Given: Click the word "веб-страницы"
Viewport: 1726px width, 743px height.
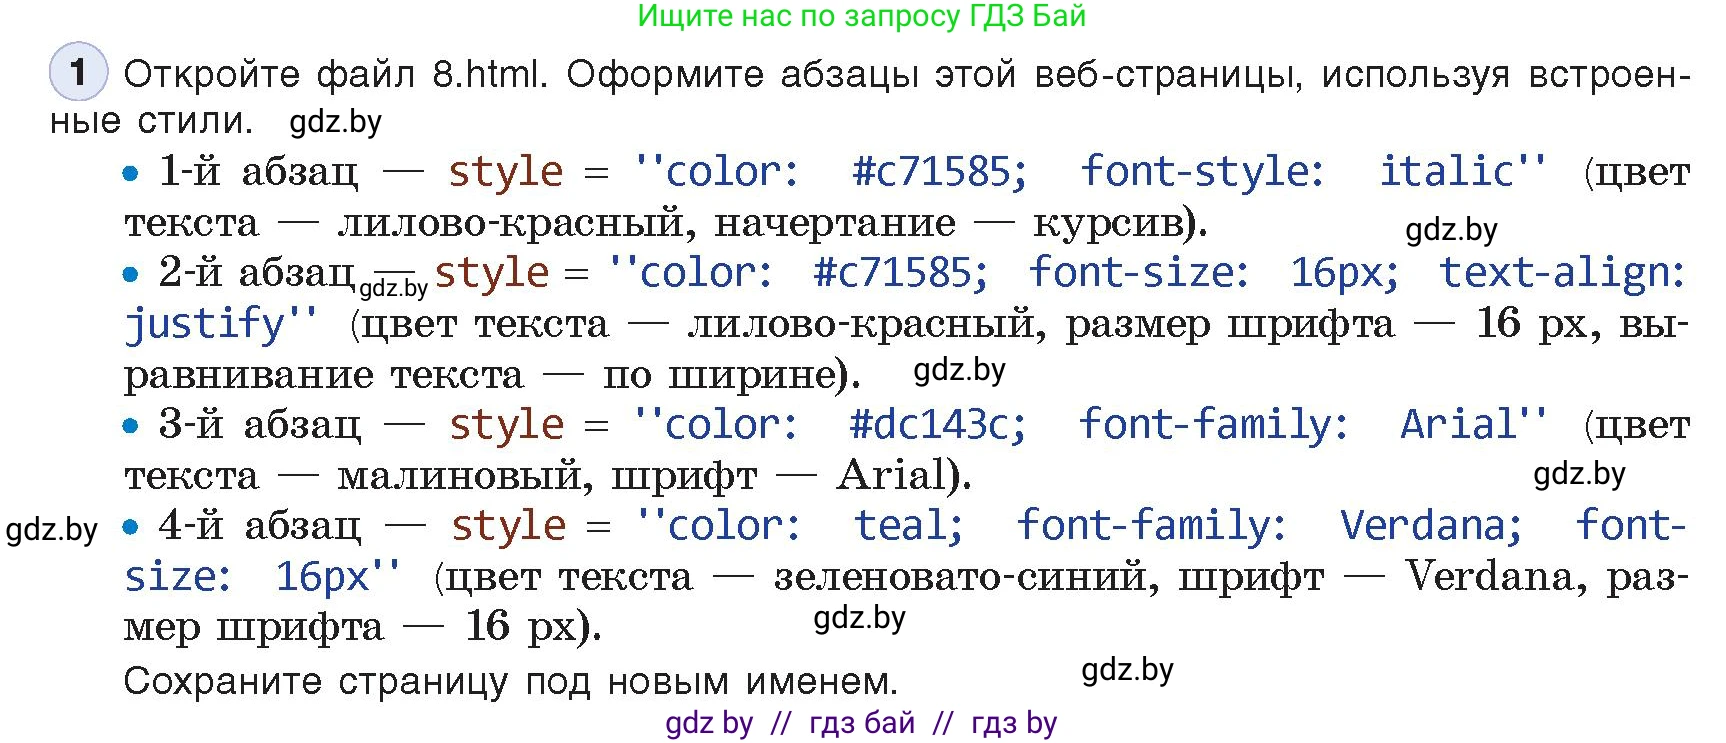Looking at the screenshot, I should [x=1168, y=75].
